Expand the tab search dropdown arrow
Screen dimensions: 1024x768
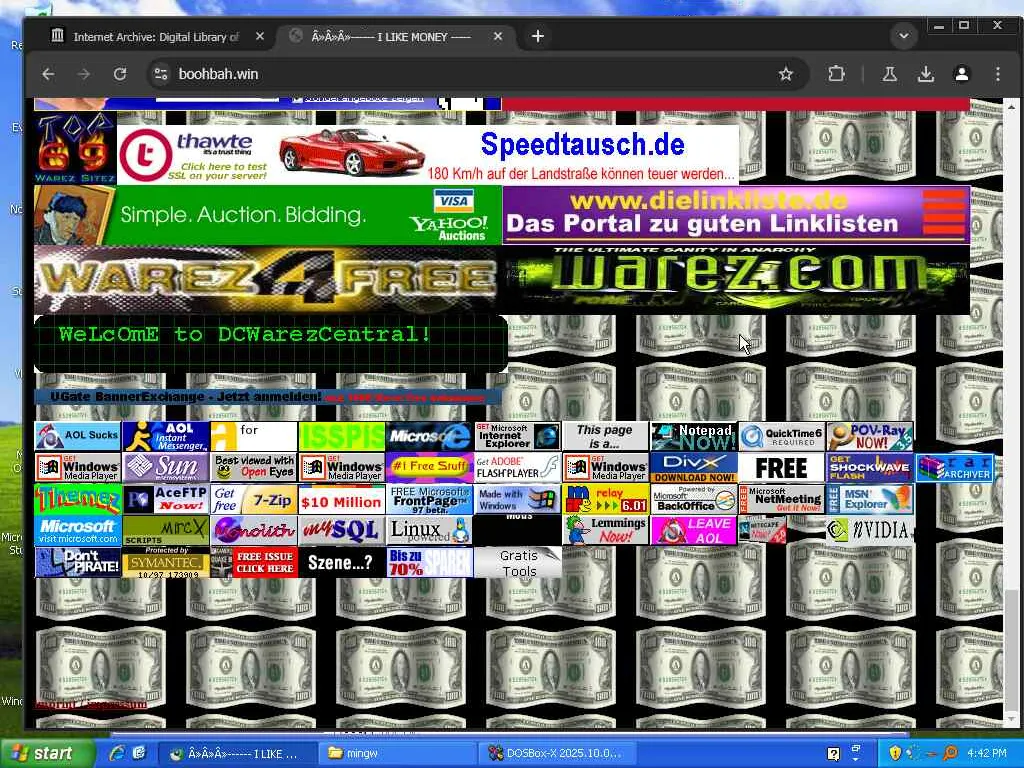point(904,36)
